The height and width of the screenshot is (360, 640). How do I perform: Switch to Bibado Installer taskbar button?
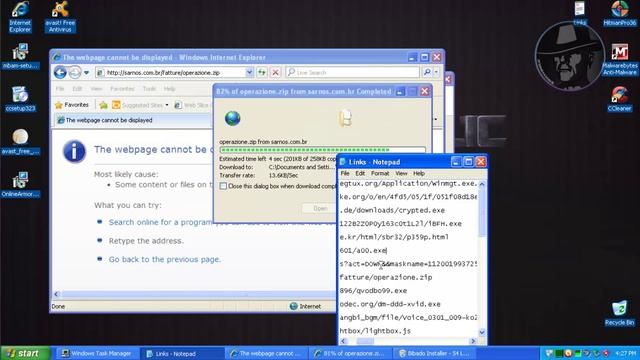pos(434,353)
